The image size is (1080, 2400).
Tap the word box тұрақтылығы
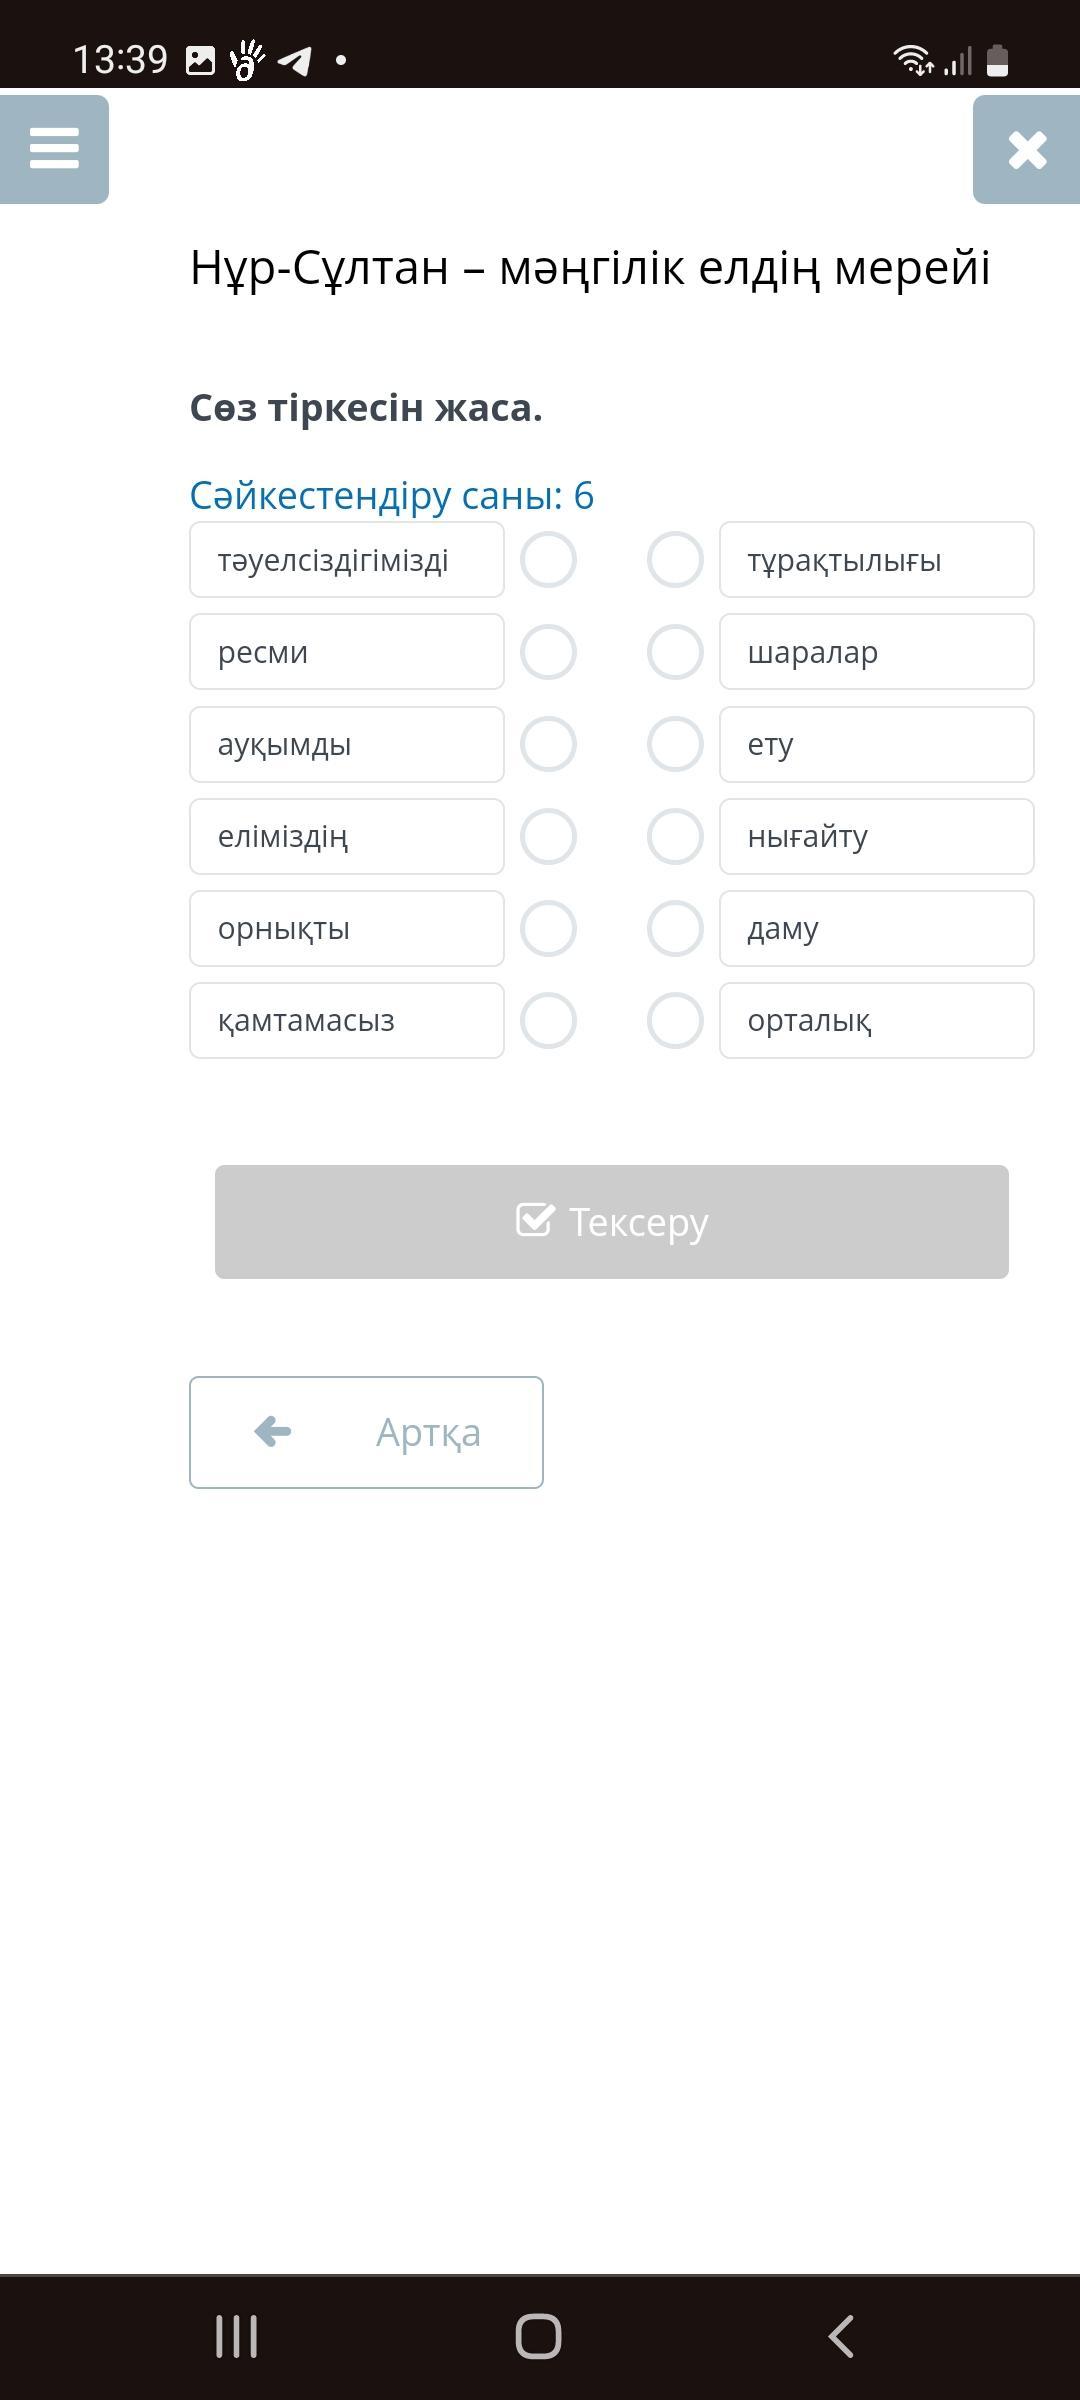[877, 560]
